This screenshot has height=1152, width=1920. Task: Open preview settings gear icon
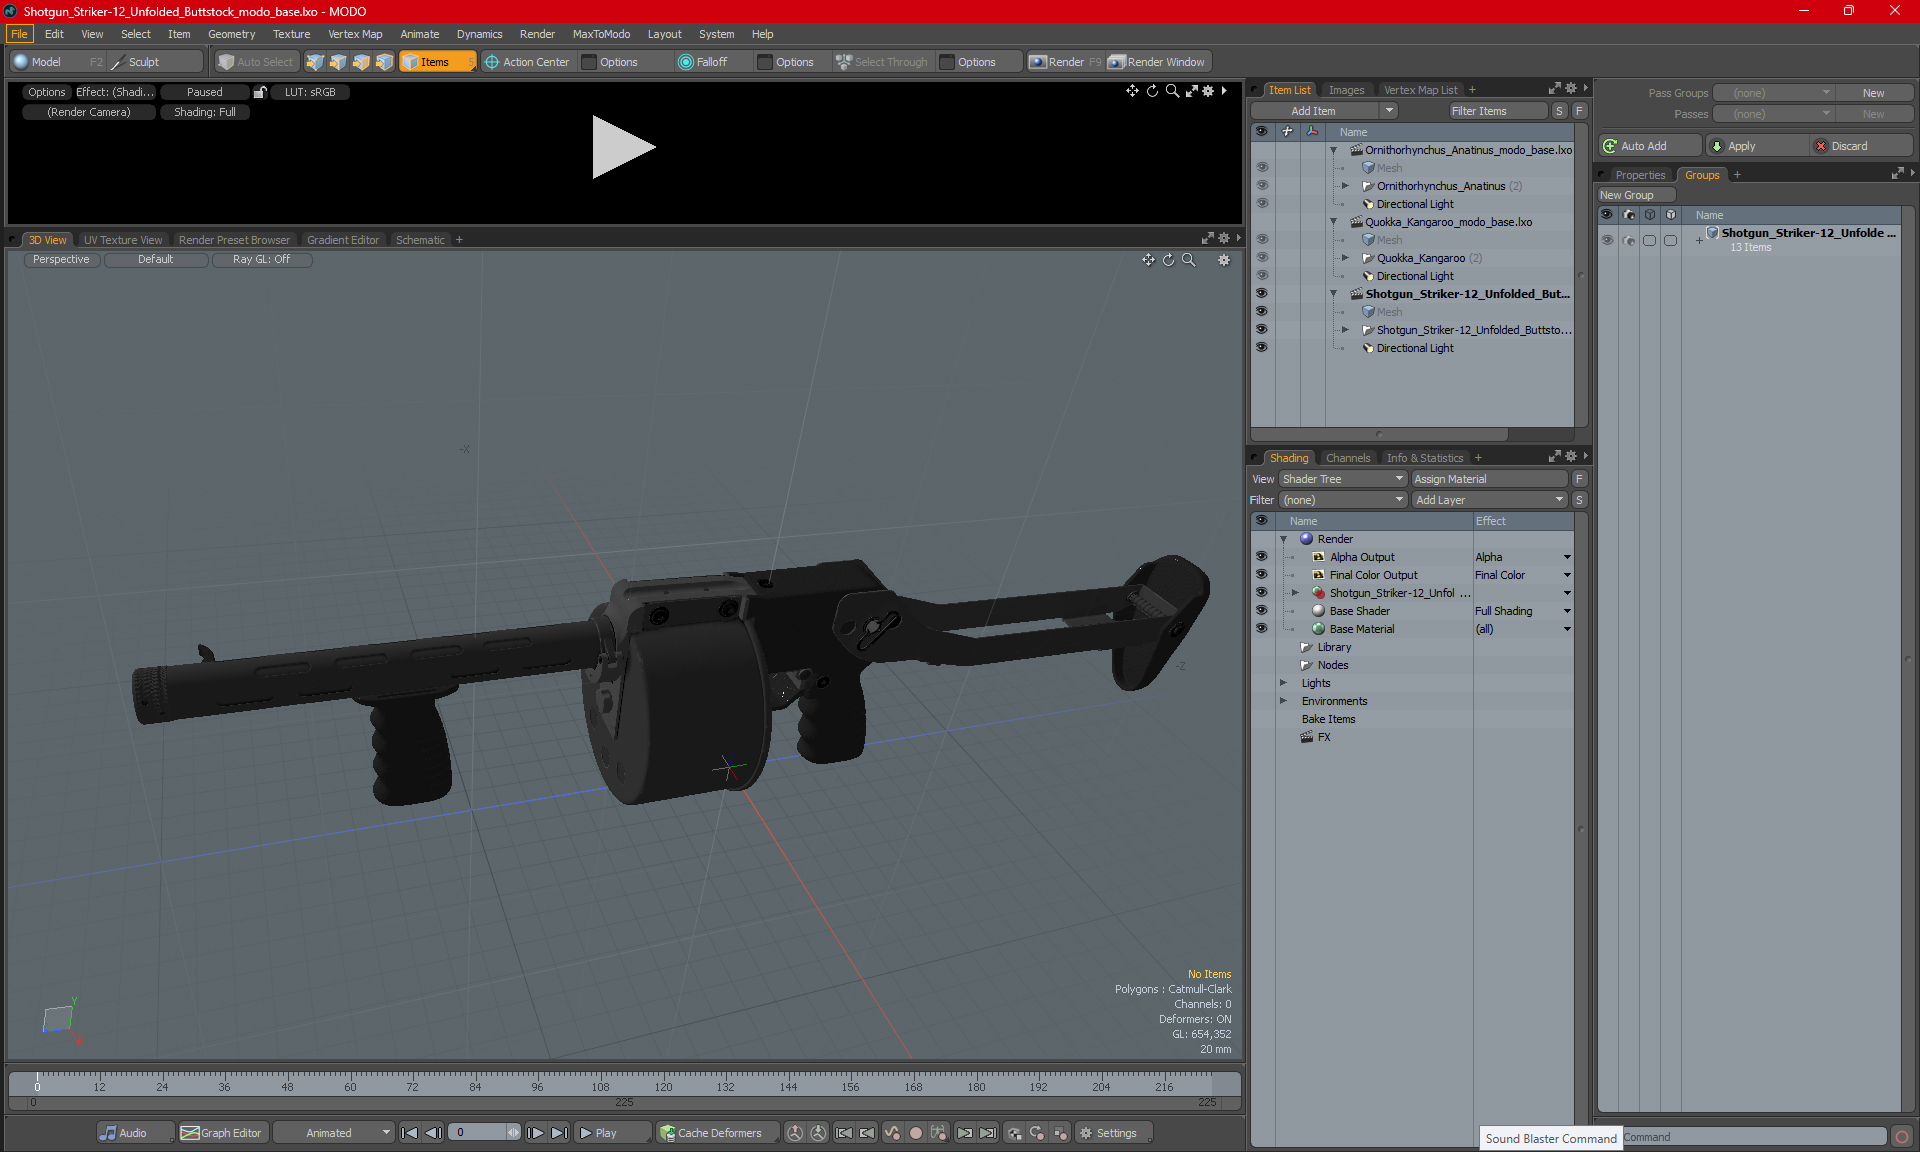(1208, 91)
